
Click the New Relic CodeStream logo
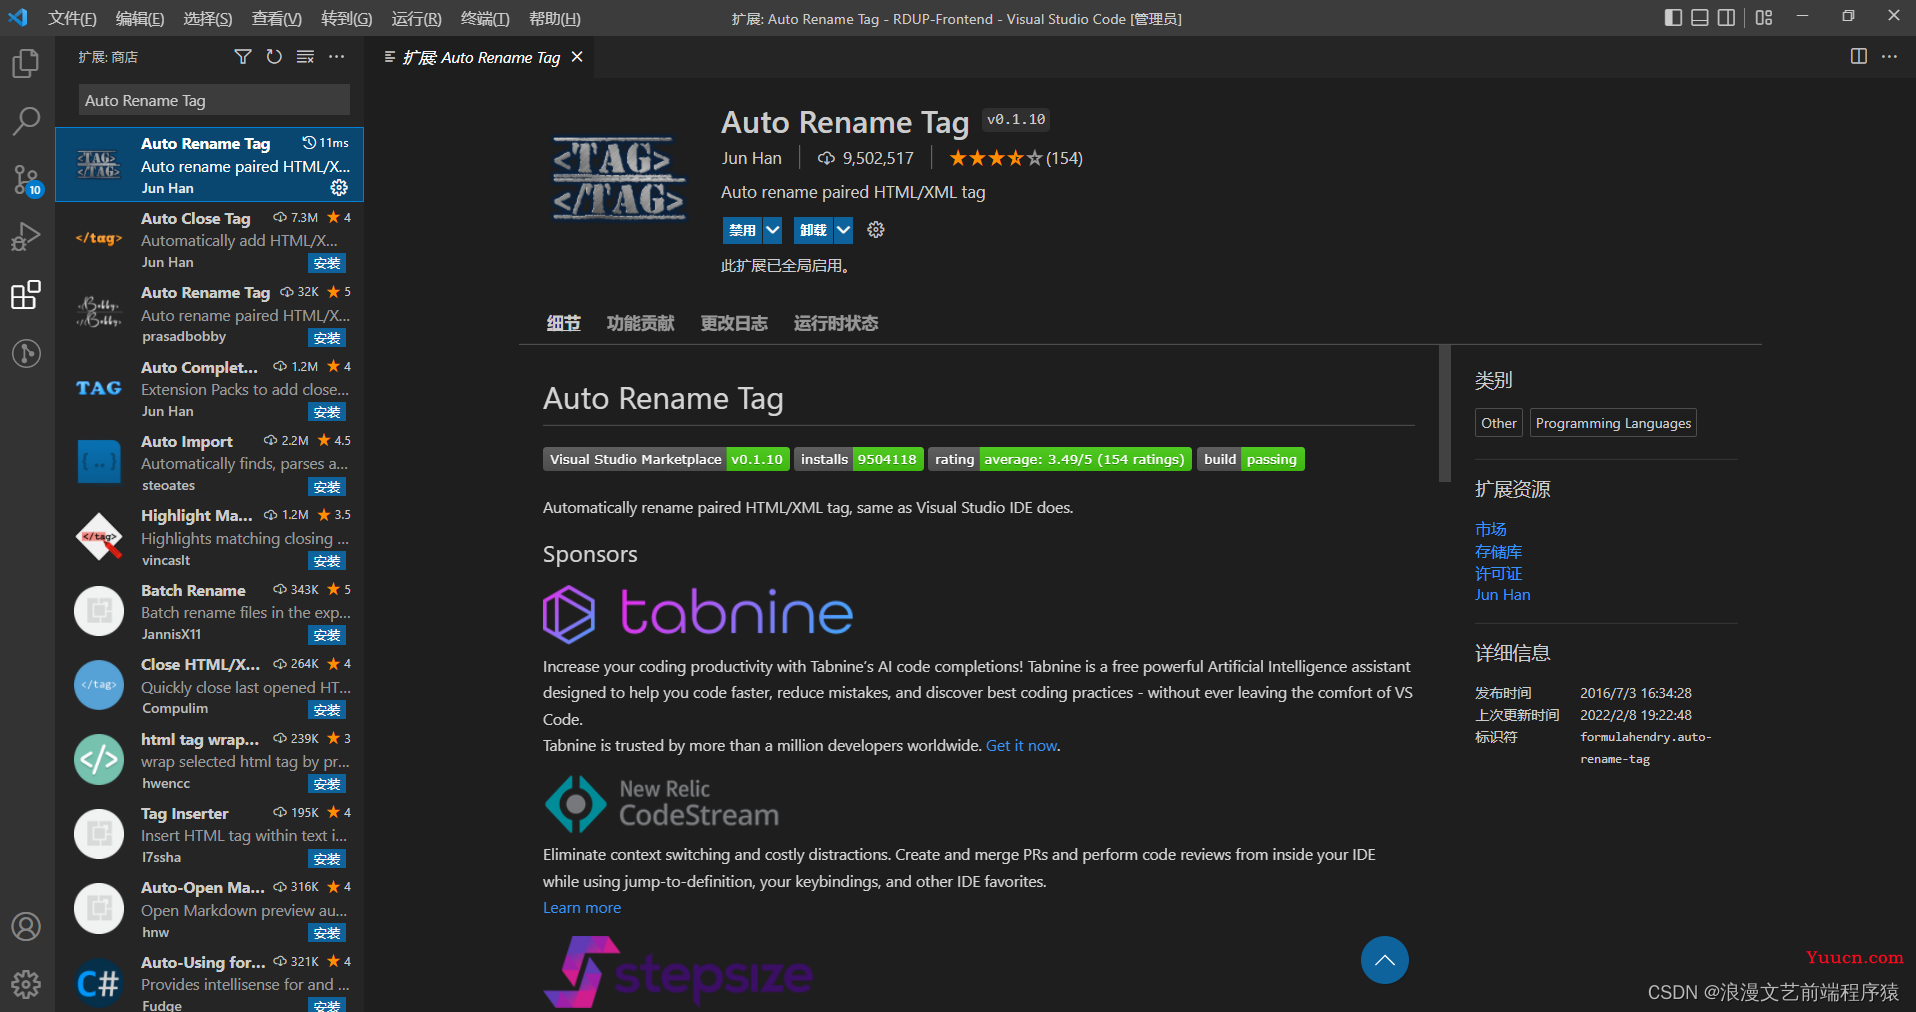[x=662, y=803]
